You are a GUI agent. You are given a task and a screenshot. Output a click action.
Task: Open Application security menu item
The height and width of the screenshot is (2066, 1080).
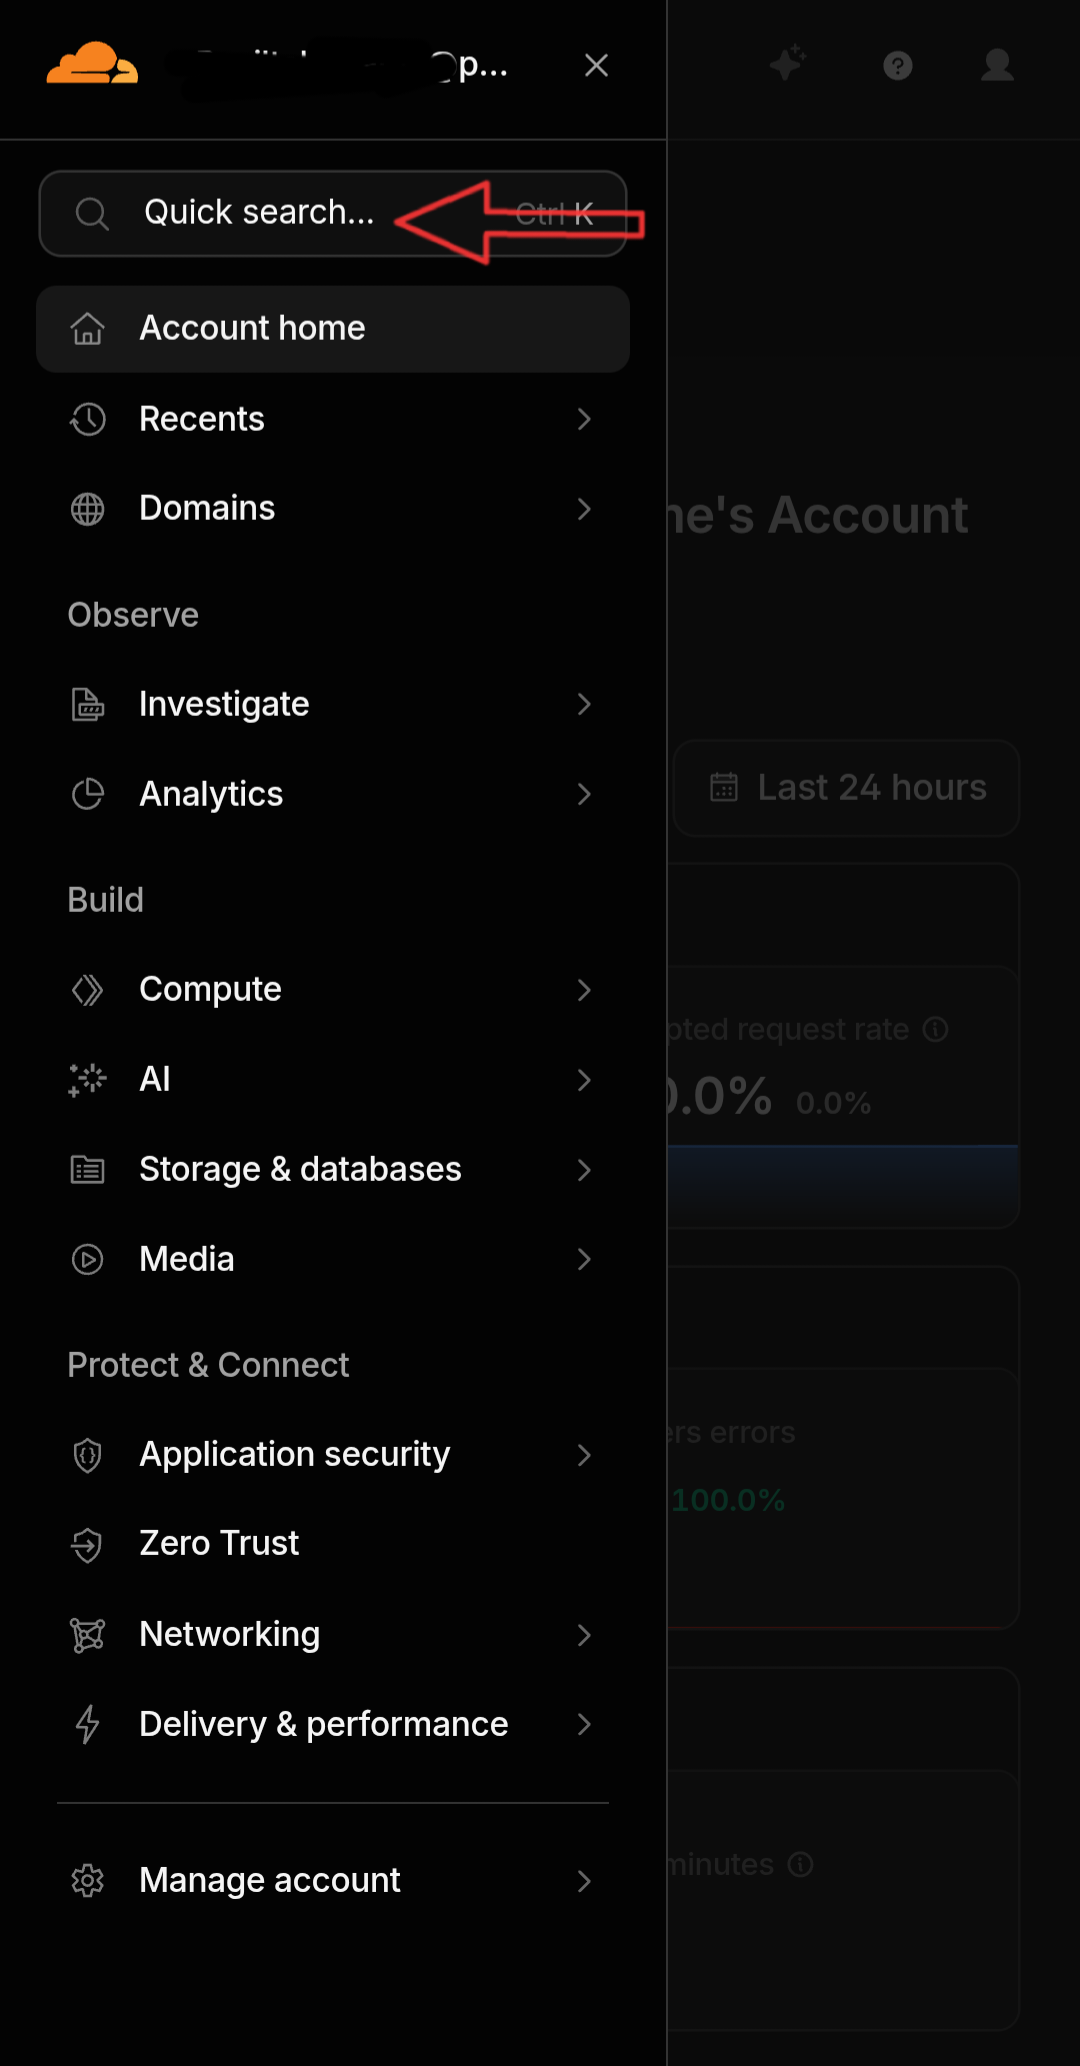333,1454
